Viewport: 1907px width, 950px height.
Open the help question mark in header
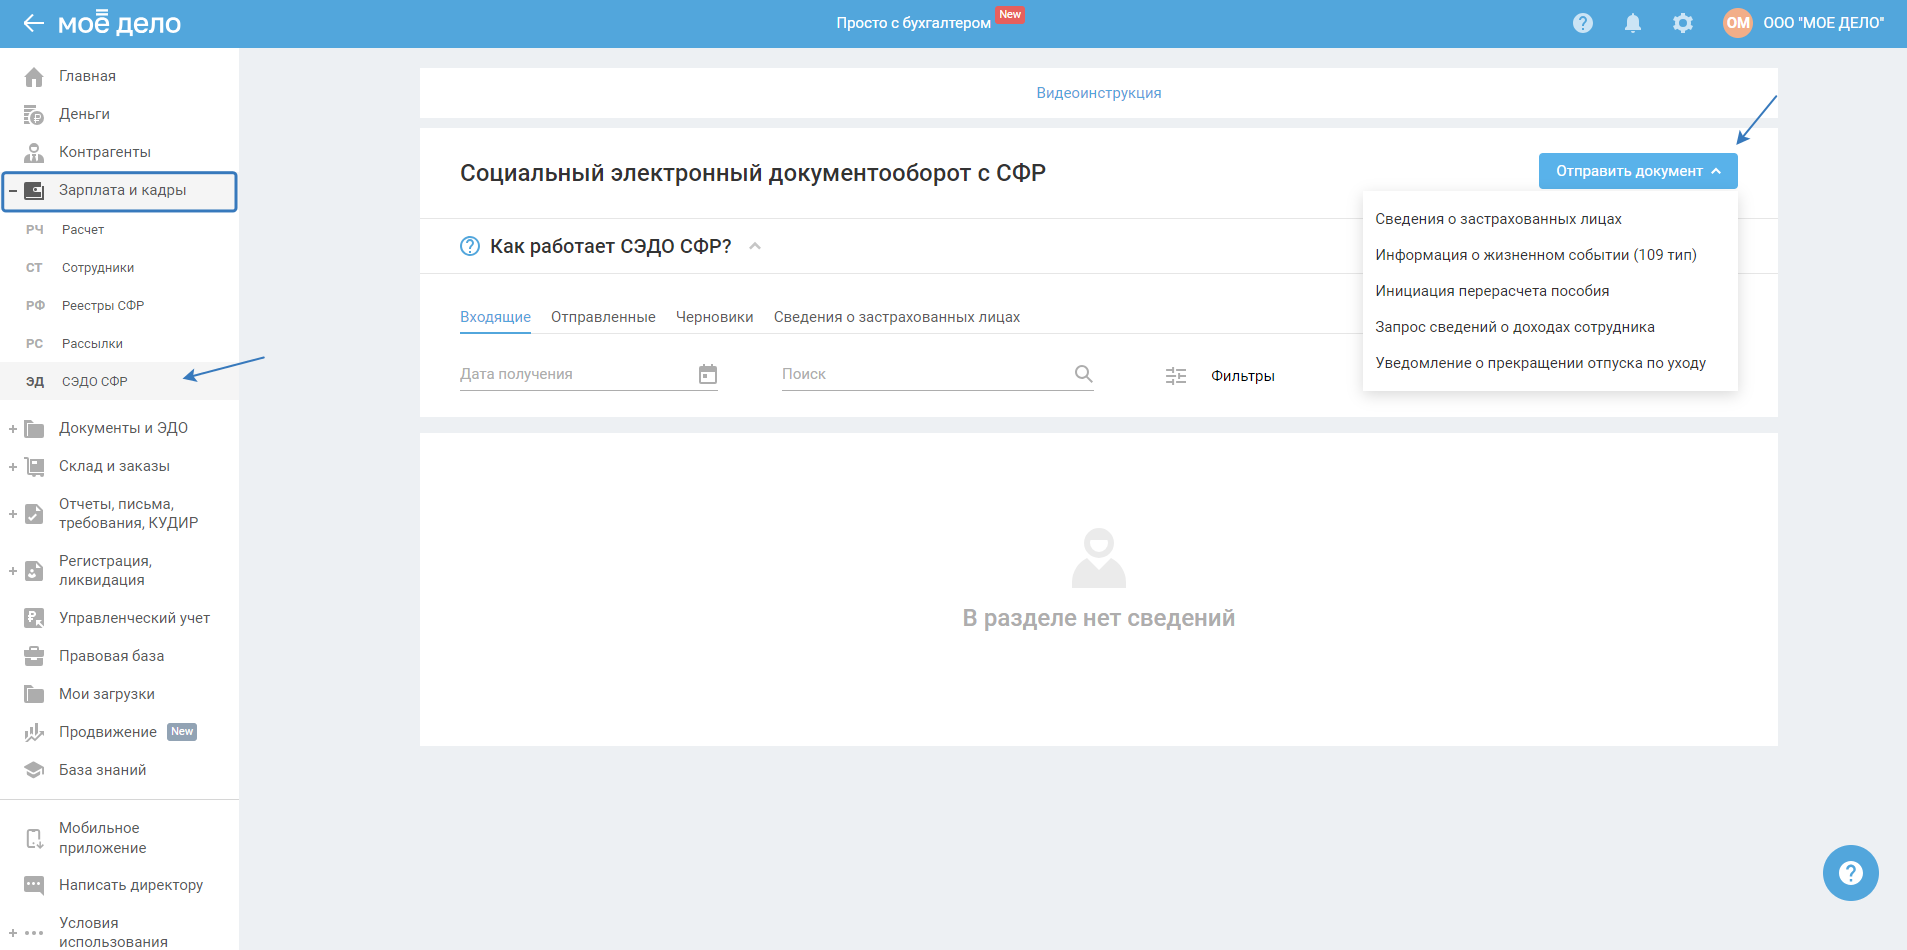tap(1583, 23)
